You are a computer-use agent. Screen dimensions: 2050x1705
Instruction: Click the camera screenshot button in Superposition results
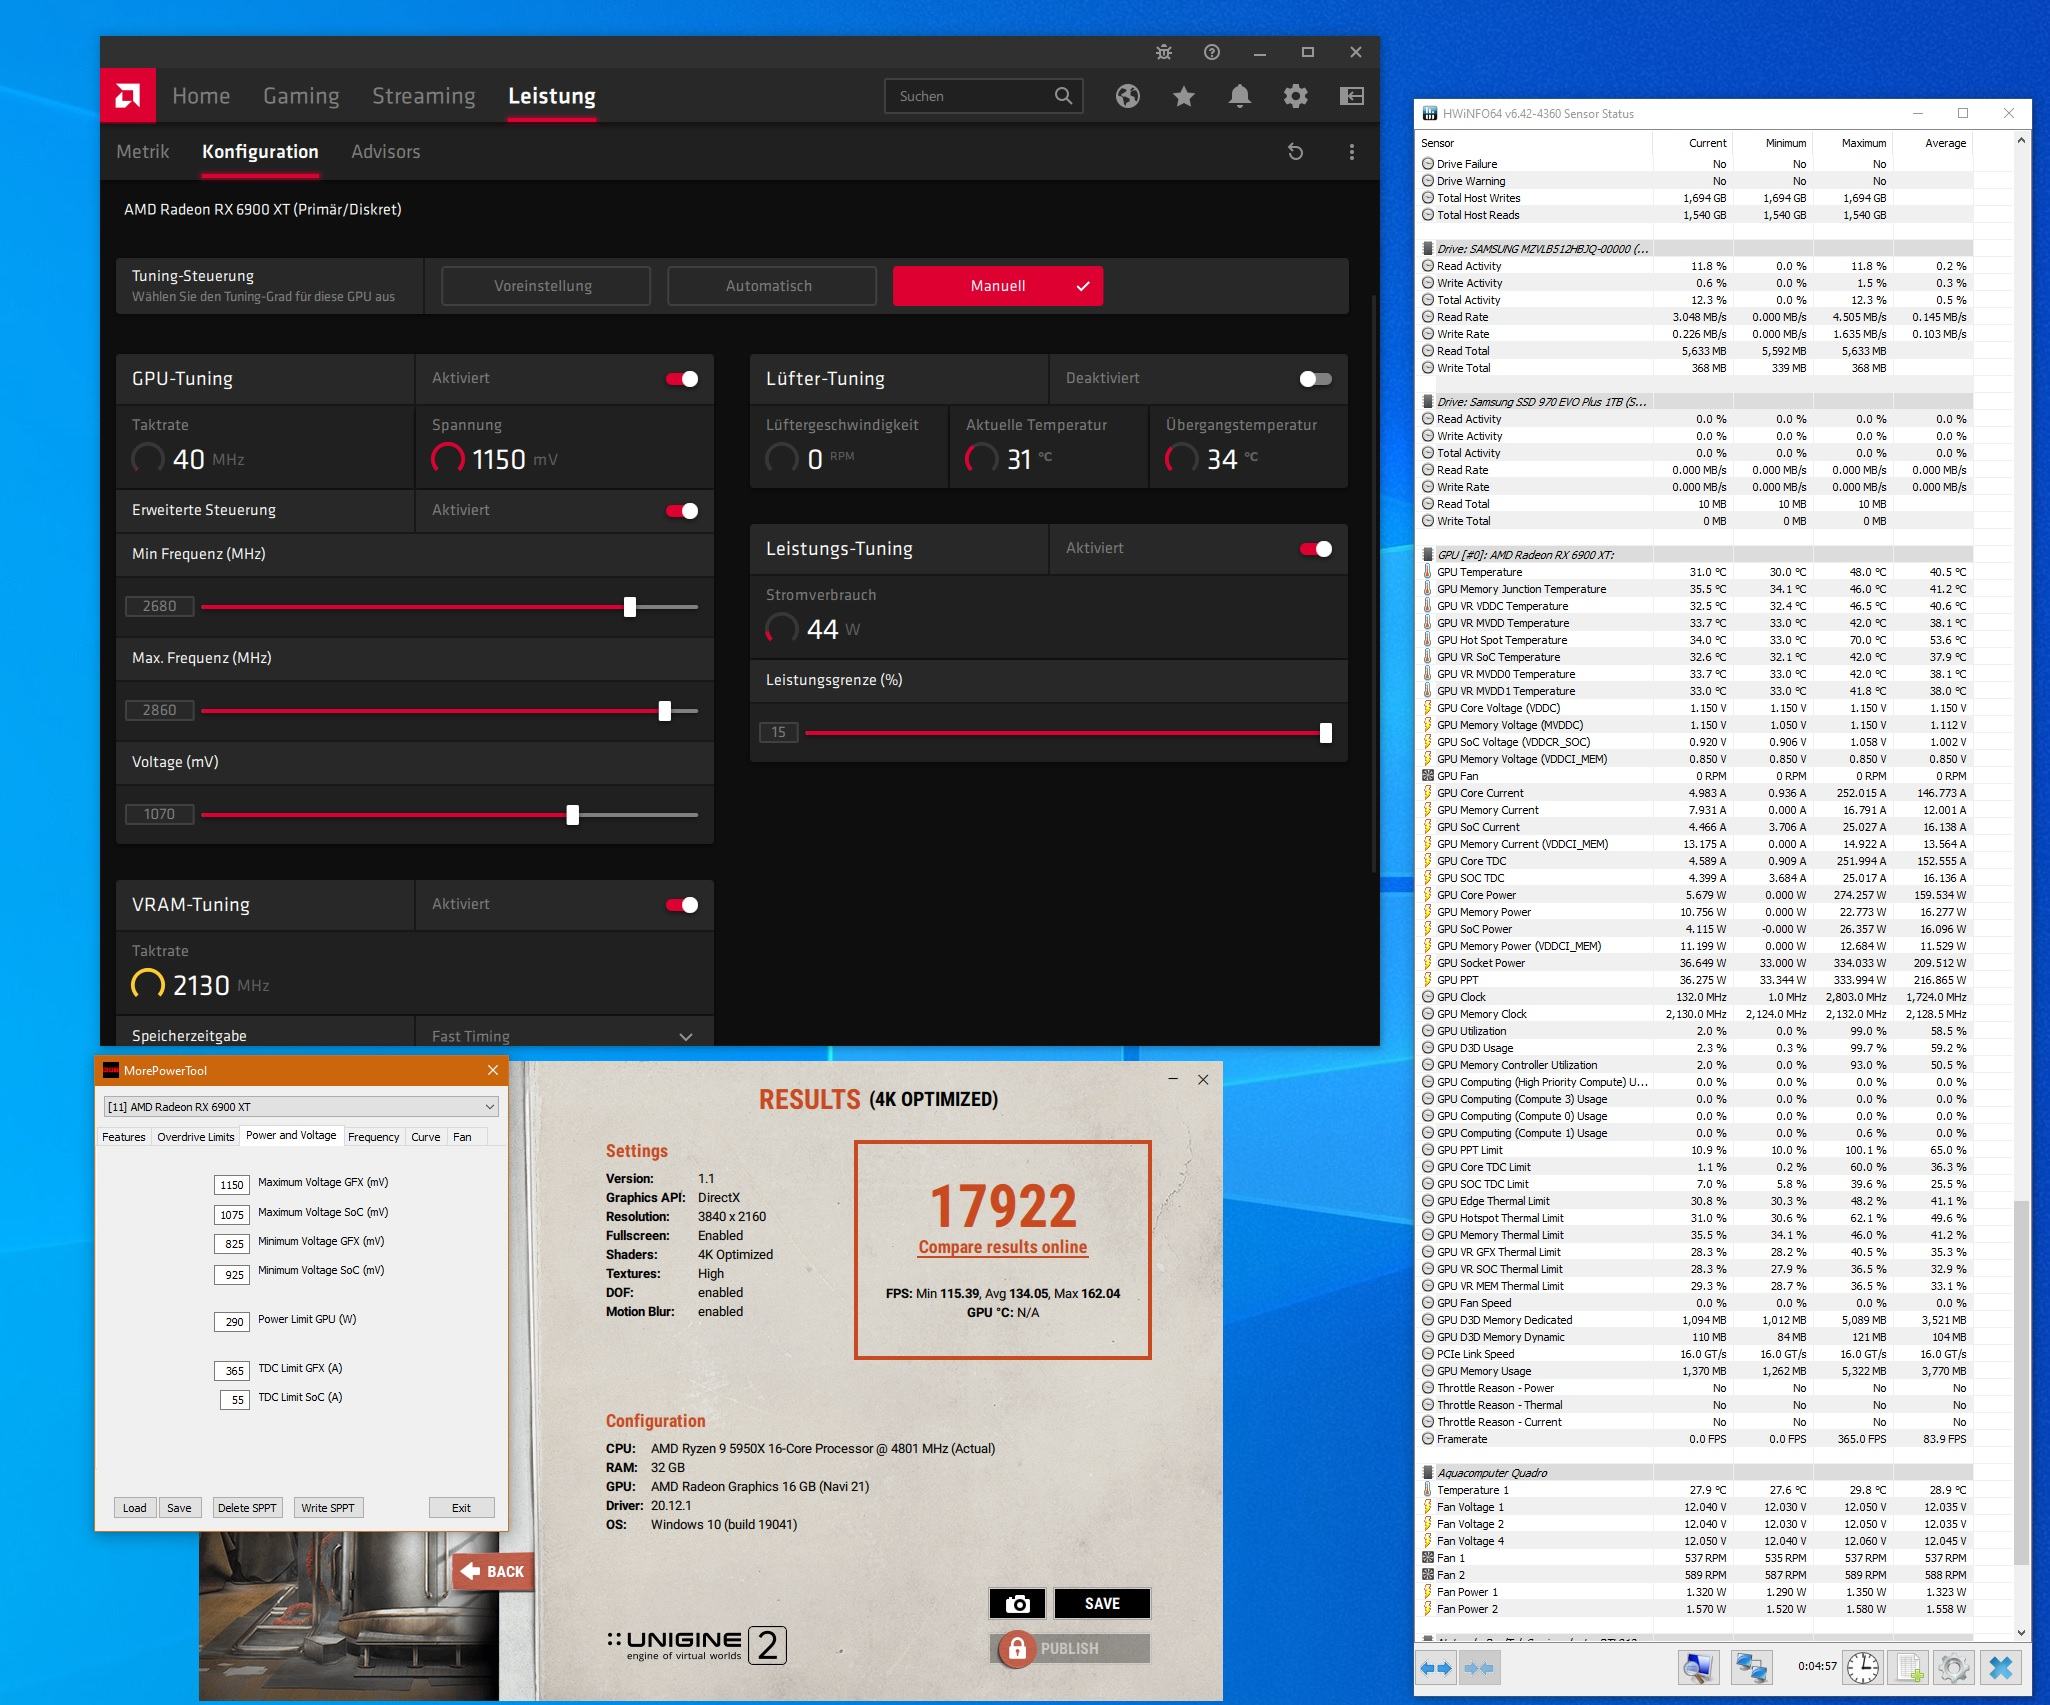pos(1017,1603)
